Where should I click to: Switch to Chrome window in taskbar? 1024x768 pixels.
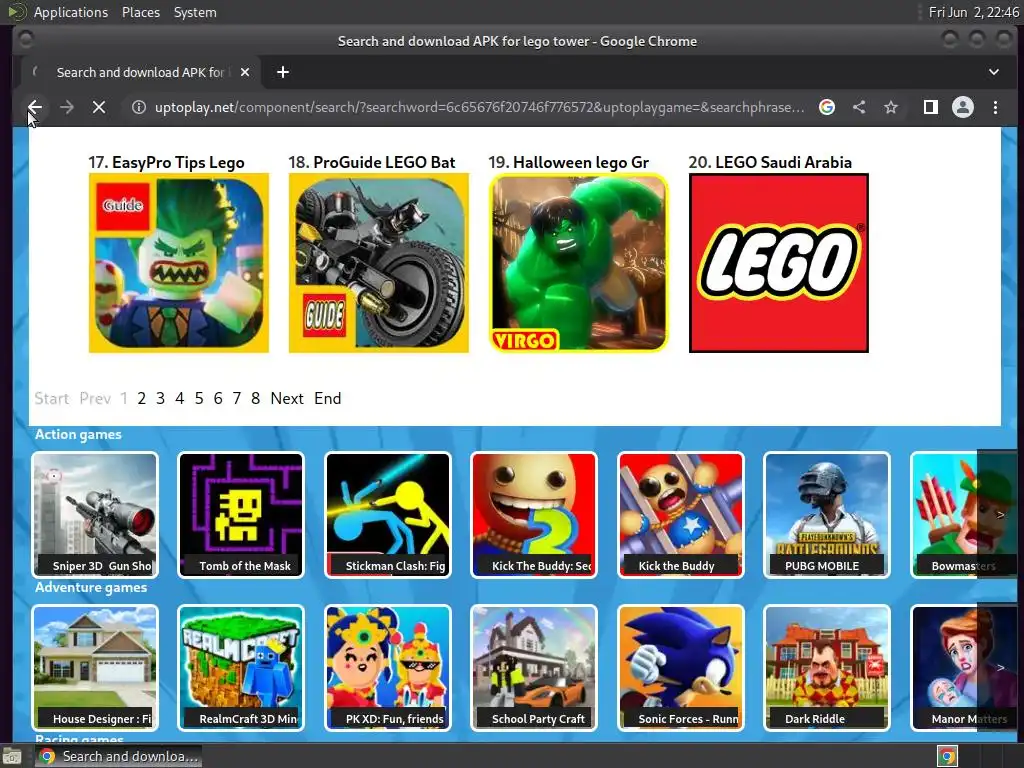pos(118,756)
